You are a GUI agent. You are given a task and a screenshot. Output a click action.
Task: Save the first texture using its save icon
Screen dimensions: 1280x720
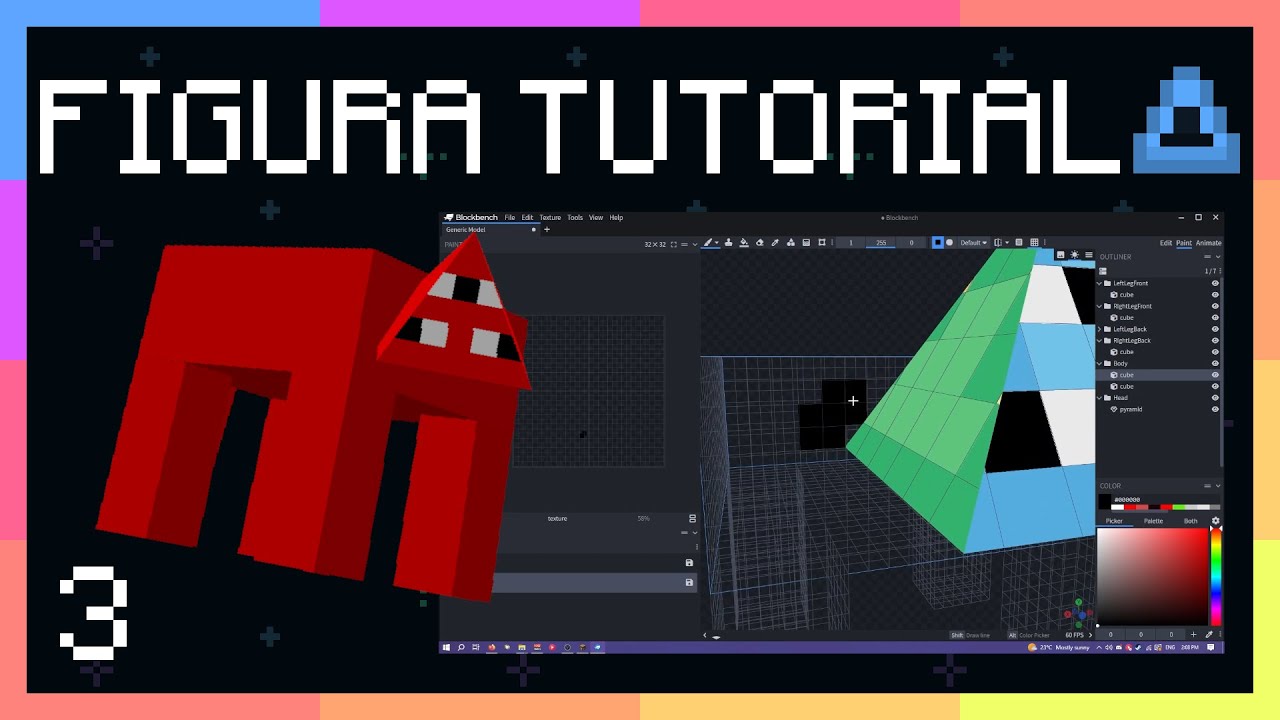(689, 563)
